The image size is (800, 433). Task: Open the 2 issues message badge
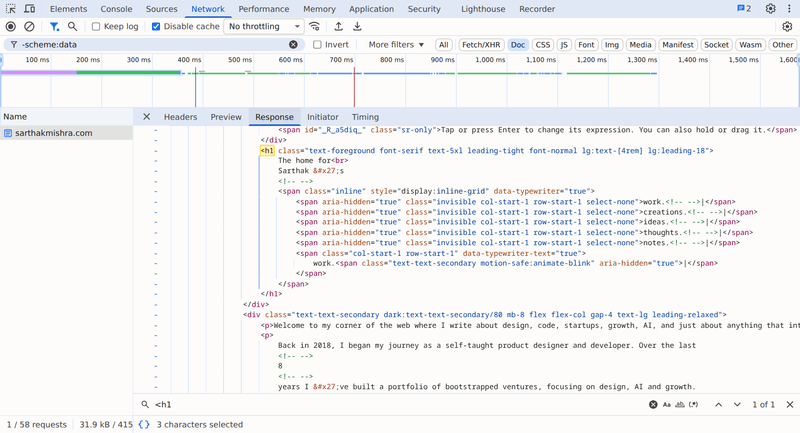744,9
